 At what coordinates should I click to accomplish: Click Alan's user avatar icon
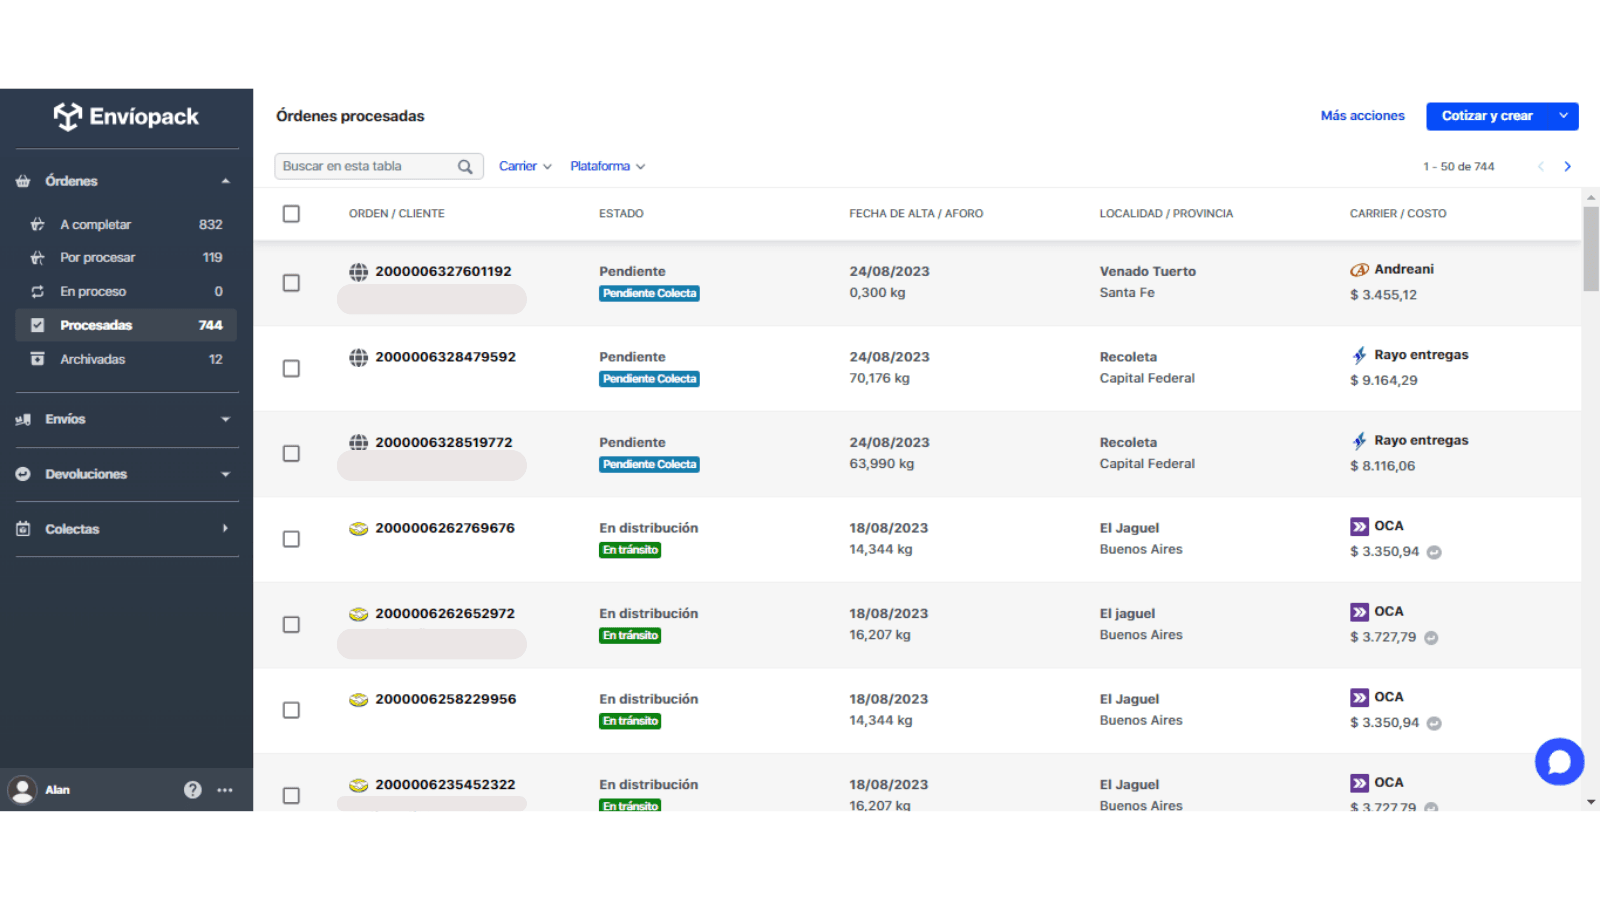(22, 790)
